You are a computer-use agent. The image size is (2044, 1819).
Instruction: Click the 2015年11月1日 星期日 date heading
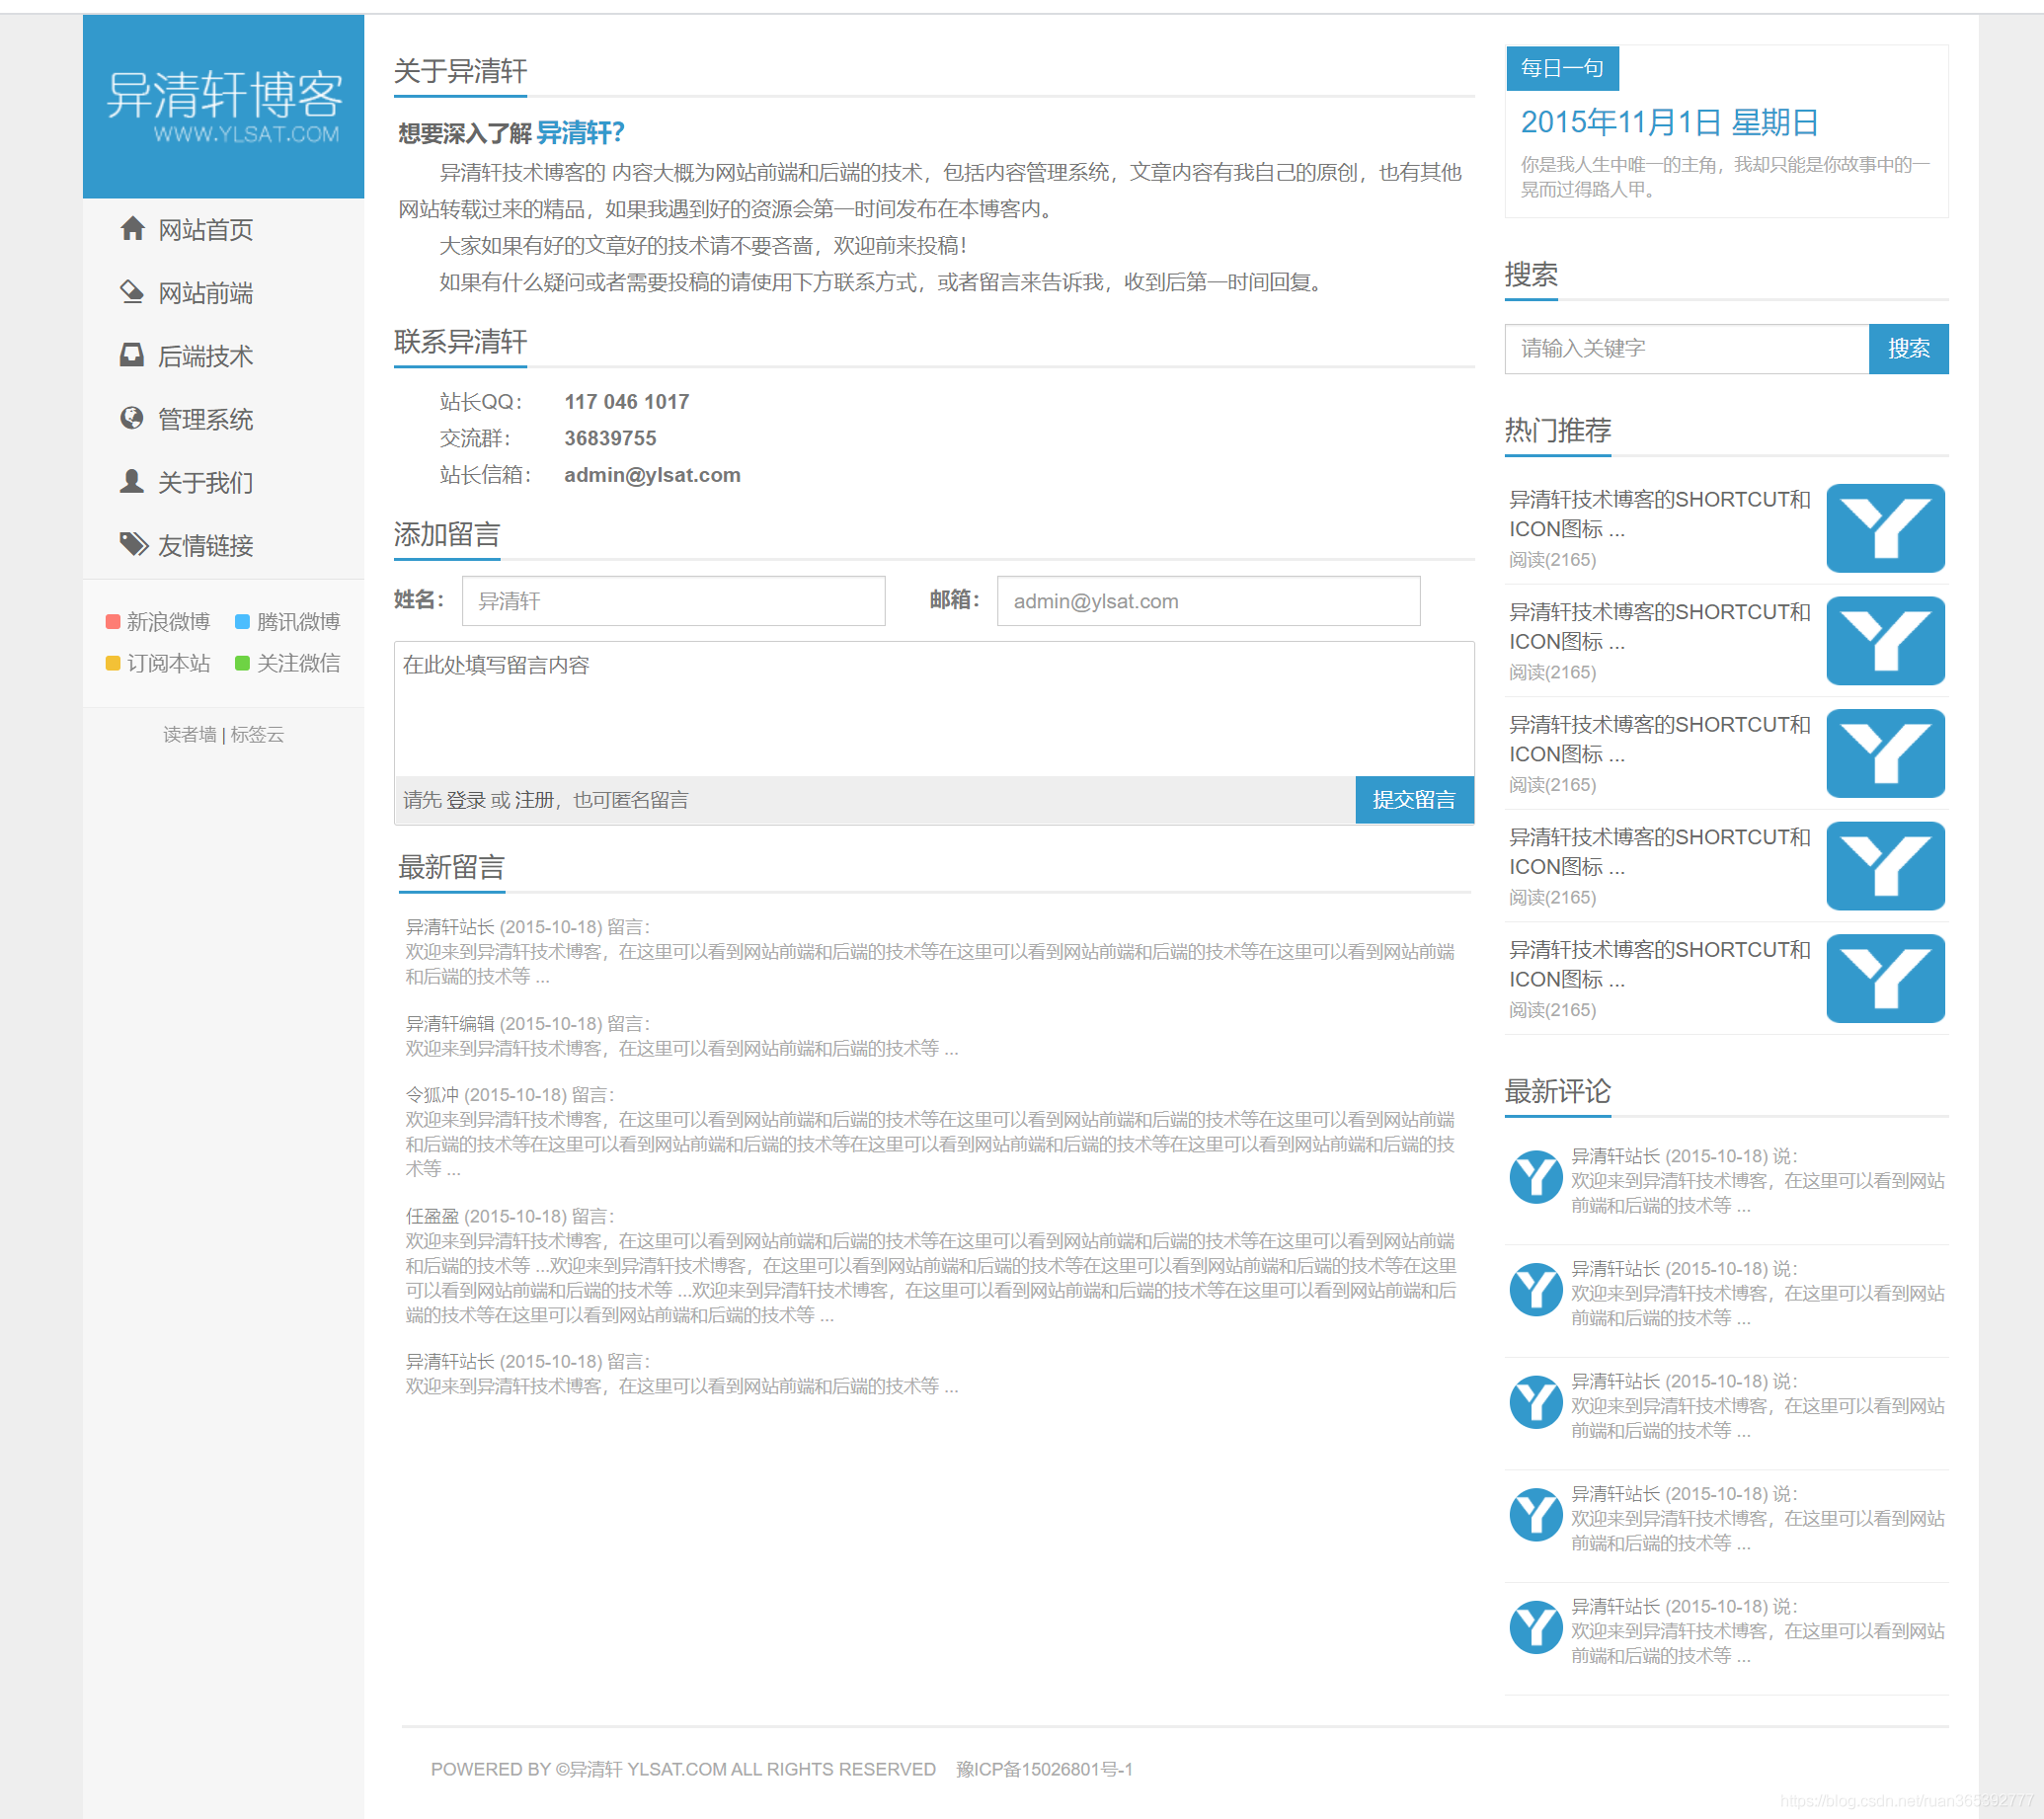pos(1668,122)
